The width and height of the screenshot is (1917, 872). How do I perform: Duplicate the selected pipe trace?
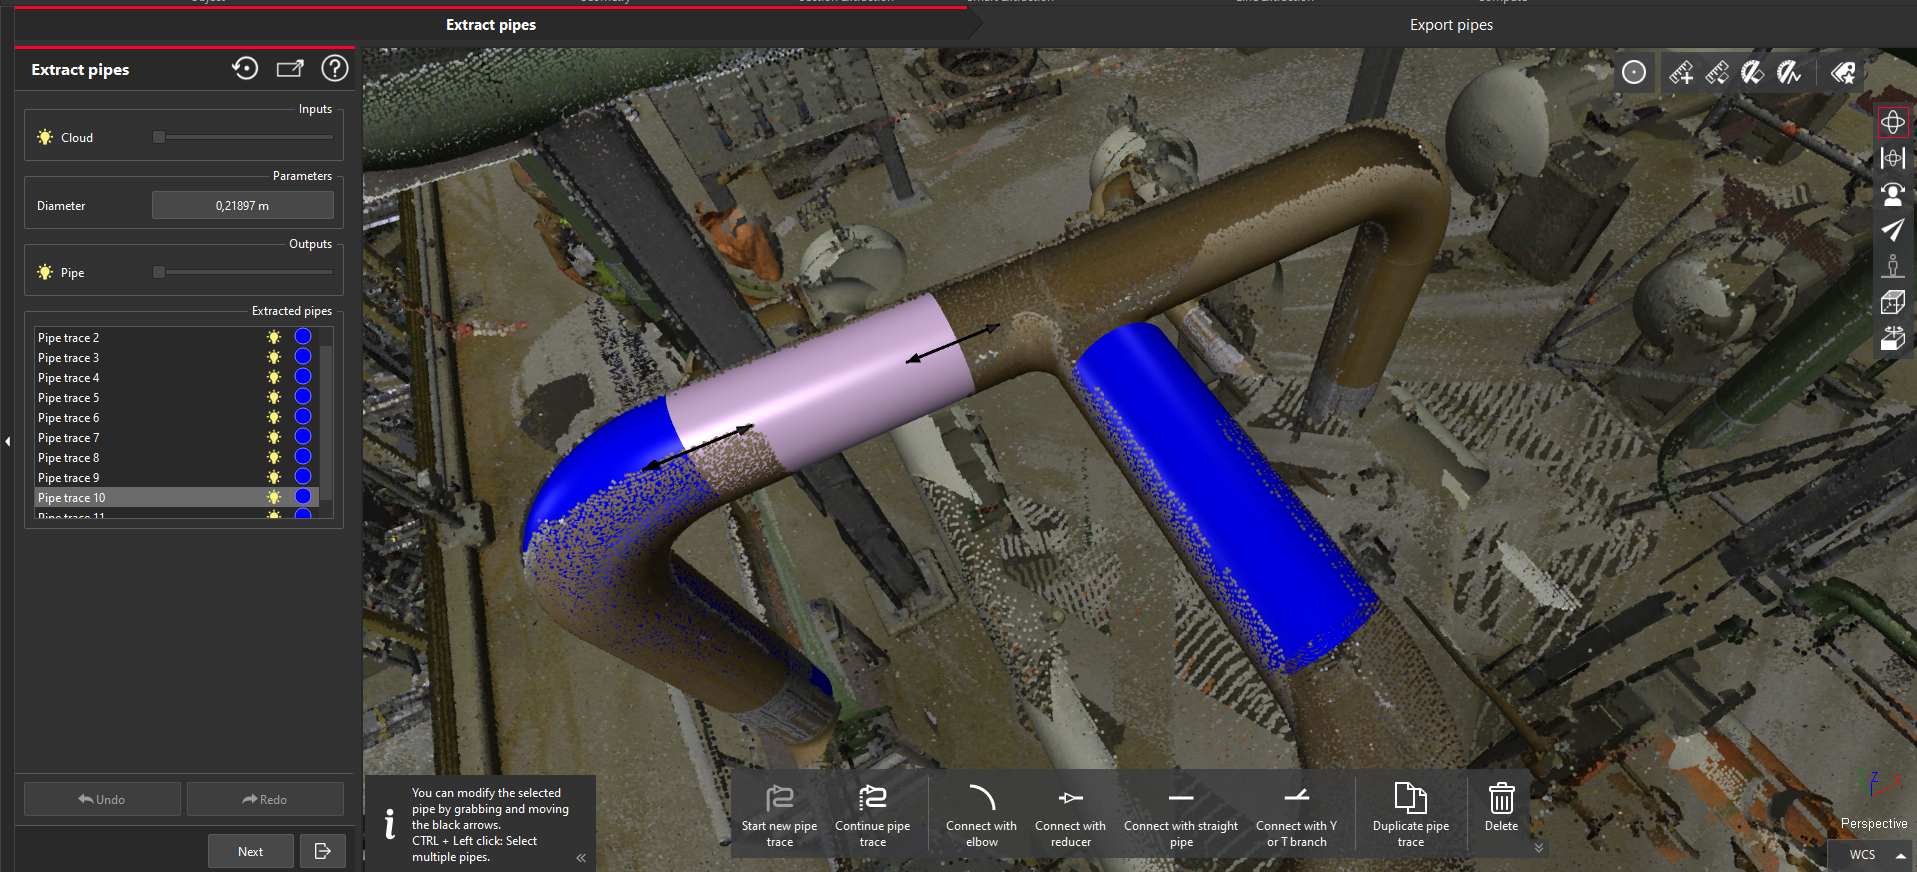(1410, 814)
